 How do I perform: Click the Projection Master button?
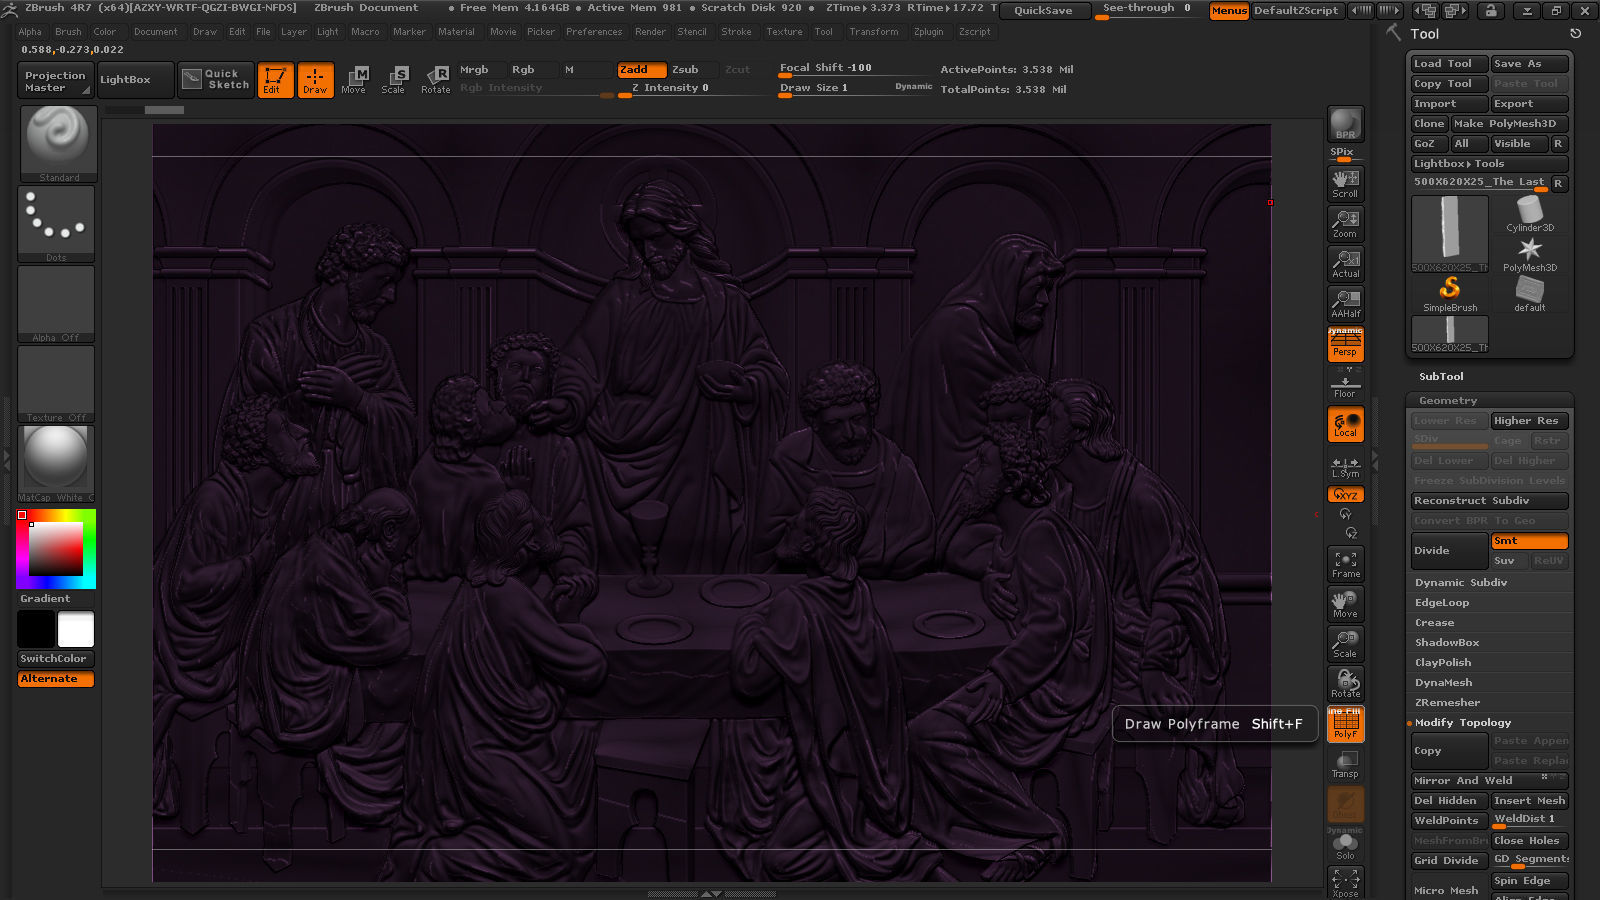[56, 81]
